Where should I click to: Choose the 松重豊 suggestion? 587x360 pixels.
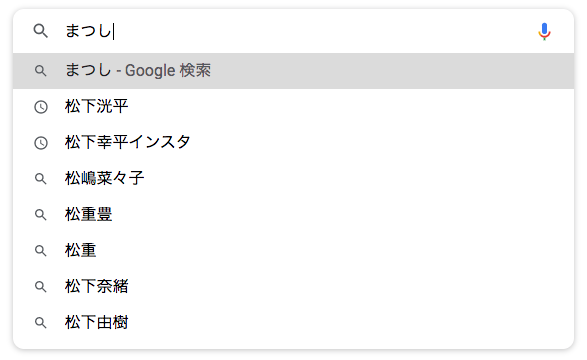point(294,214)
